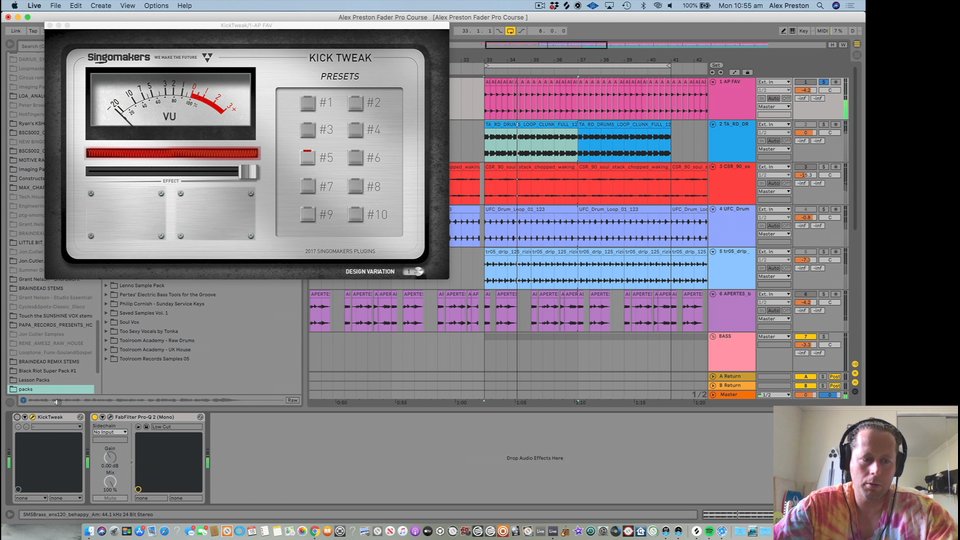Select active preset #5 in Kick Tweak

click(307, 157)
